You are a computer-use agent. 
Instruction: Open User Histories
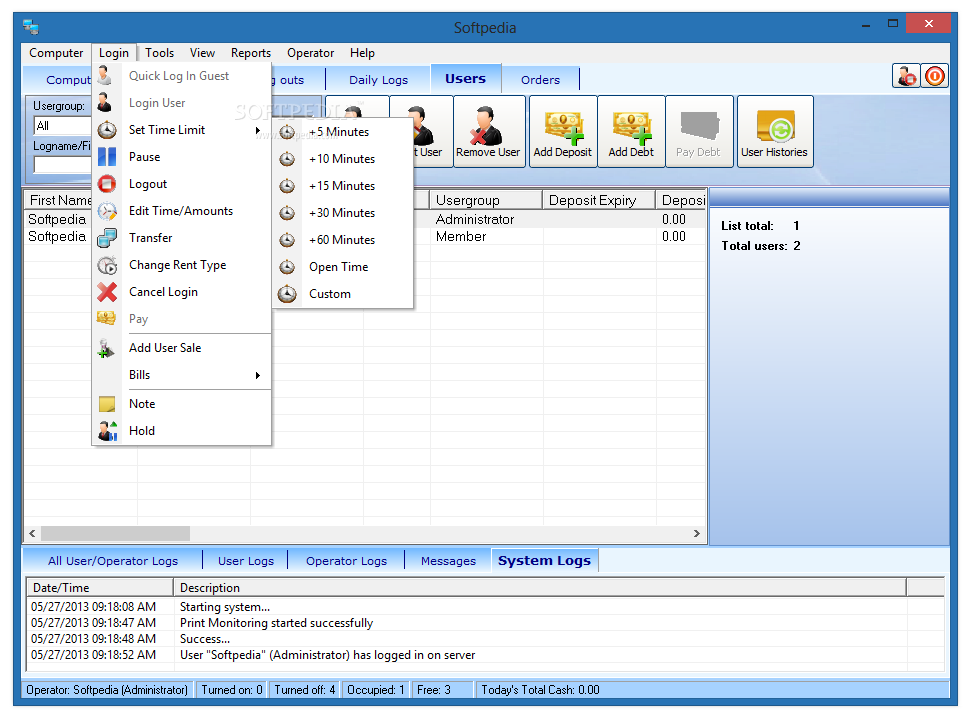tap(775, 131)
